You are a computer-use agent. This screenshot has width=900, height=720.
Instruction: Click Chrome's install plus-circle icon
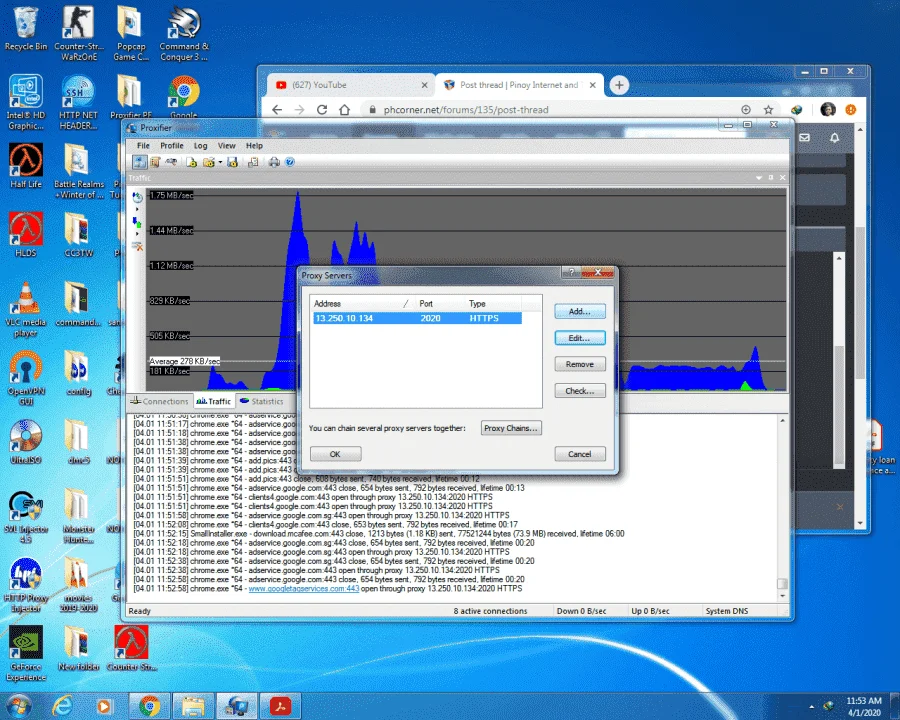(746, 110)
